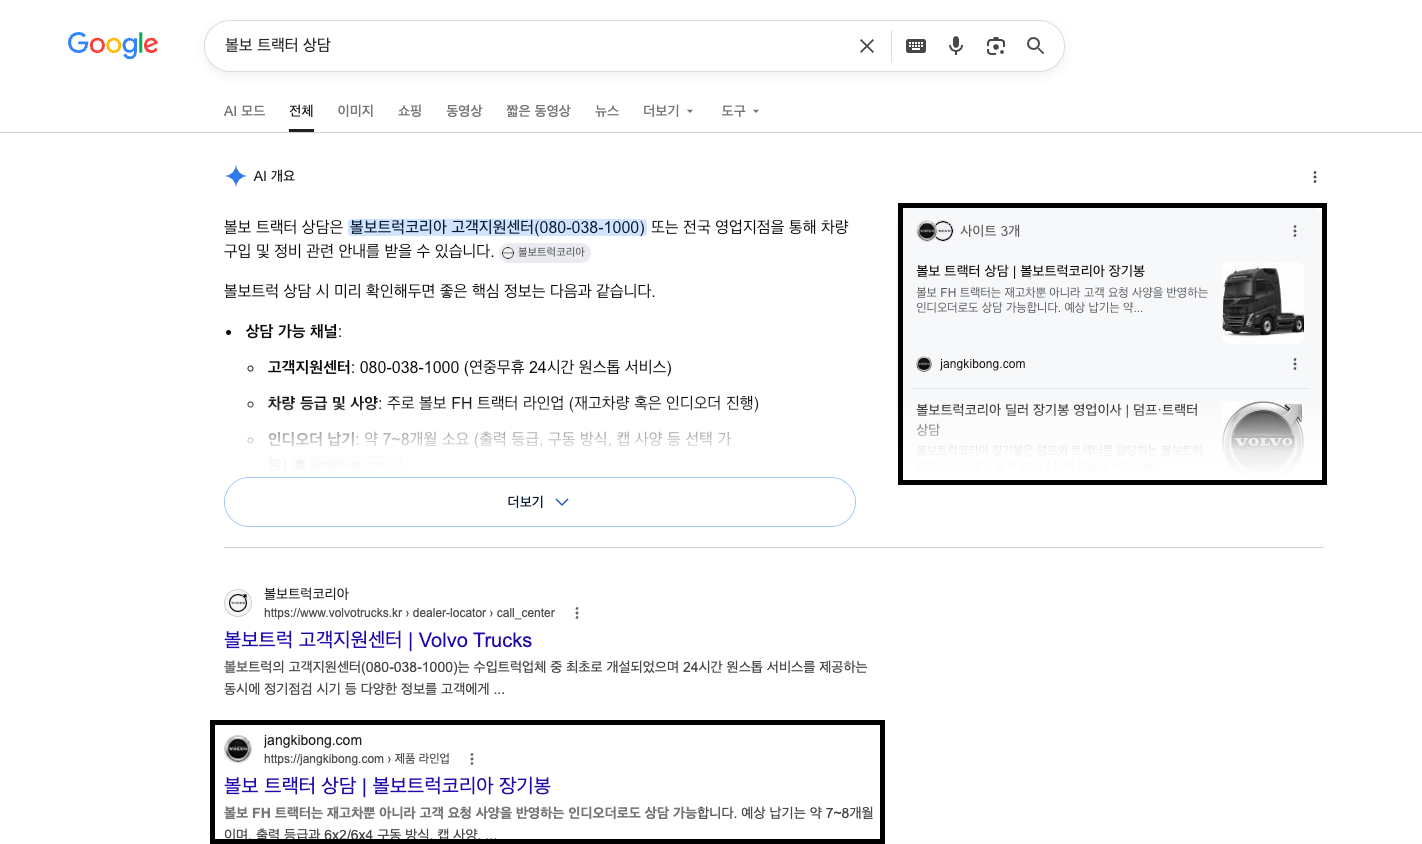Expand the 더보기 dropdown in search tabs
1422x844 pixels.
click(668, 111)
